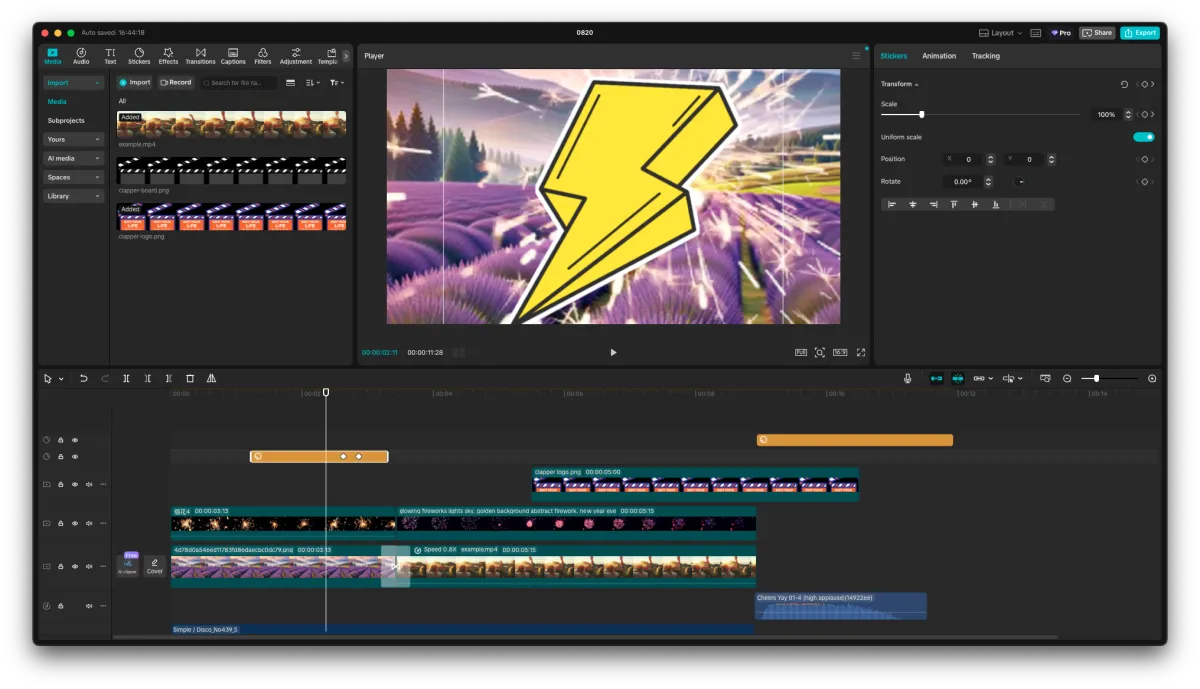Screen dimensions: 1200x689
Task: Click the player aspect ratio icon
Action: 840,352
